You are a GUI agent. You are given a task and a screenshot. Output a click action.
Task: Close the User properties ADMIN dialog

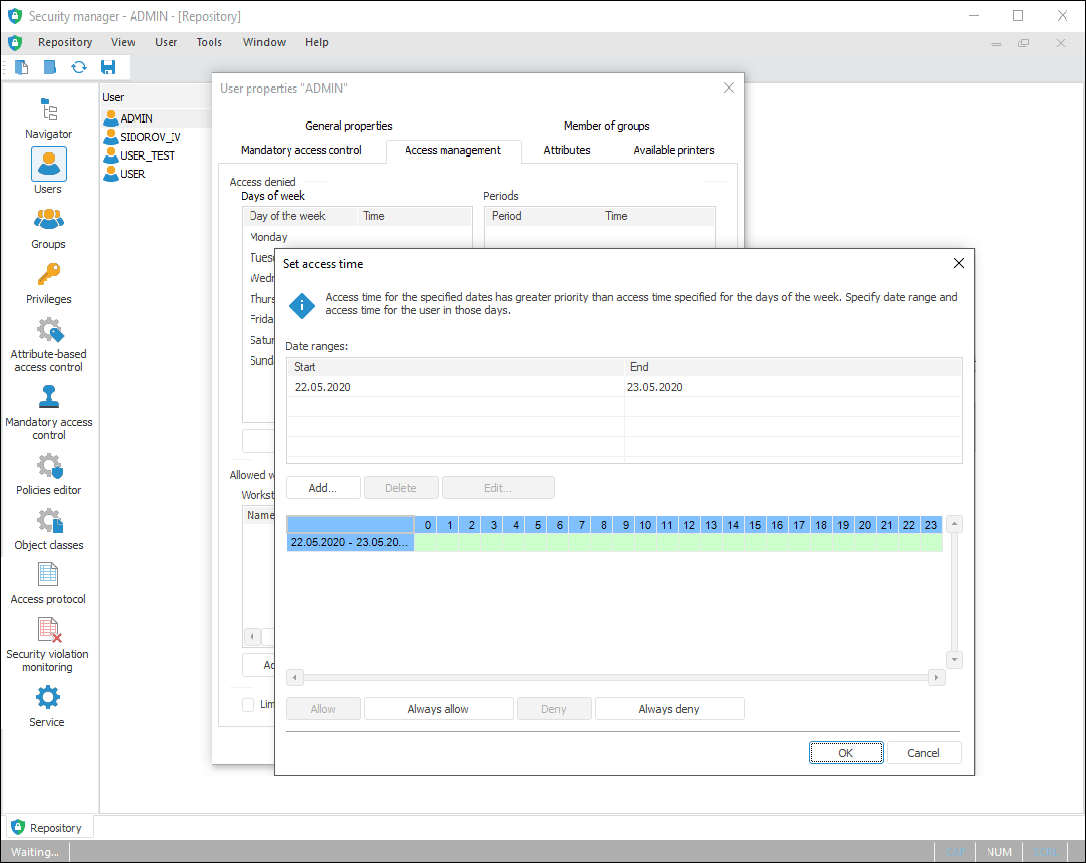click(729, 88)
